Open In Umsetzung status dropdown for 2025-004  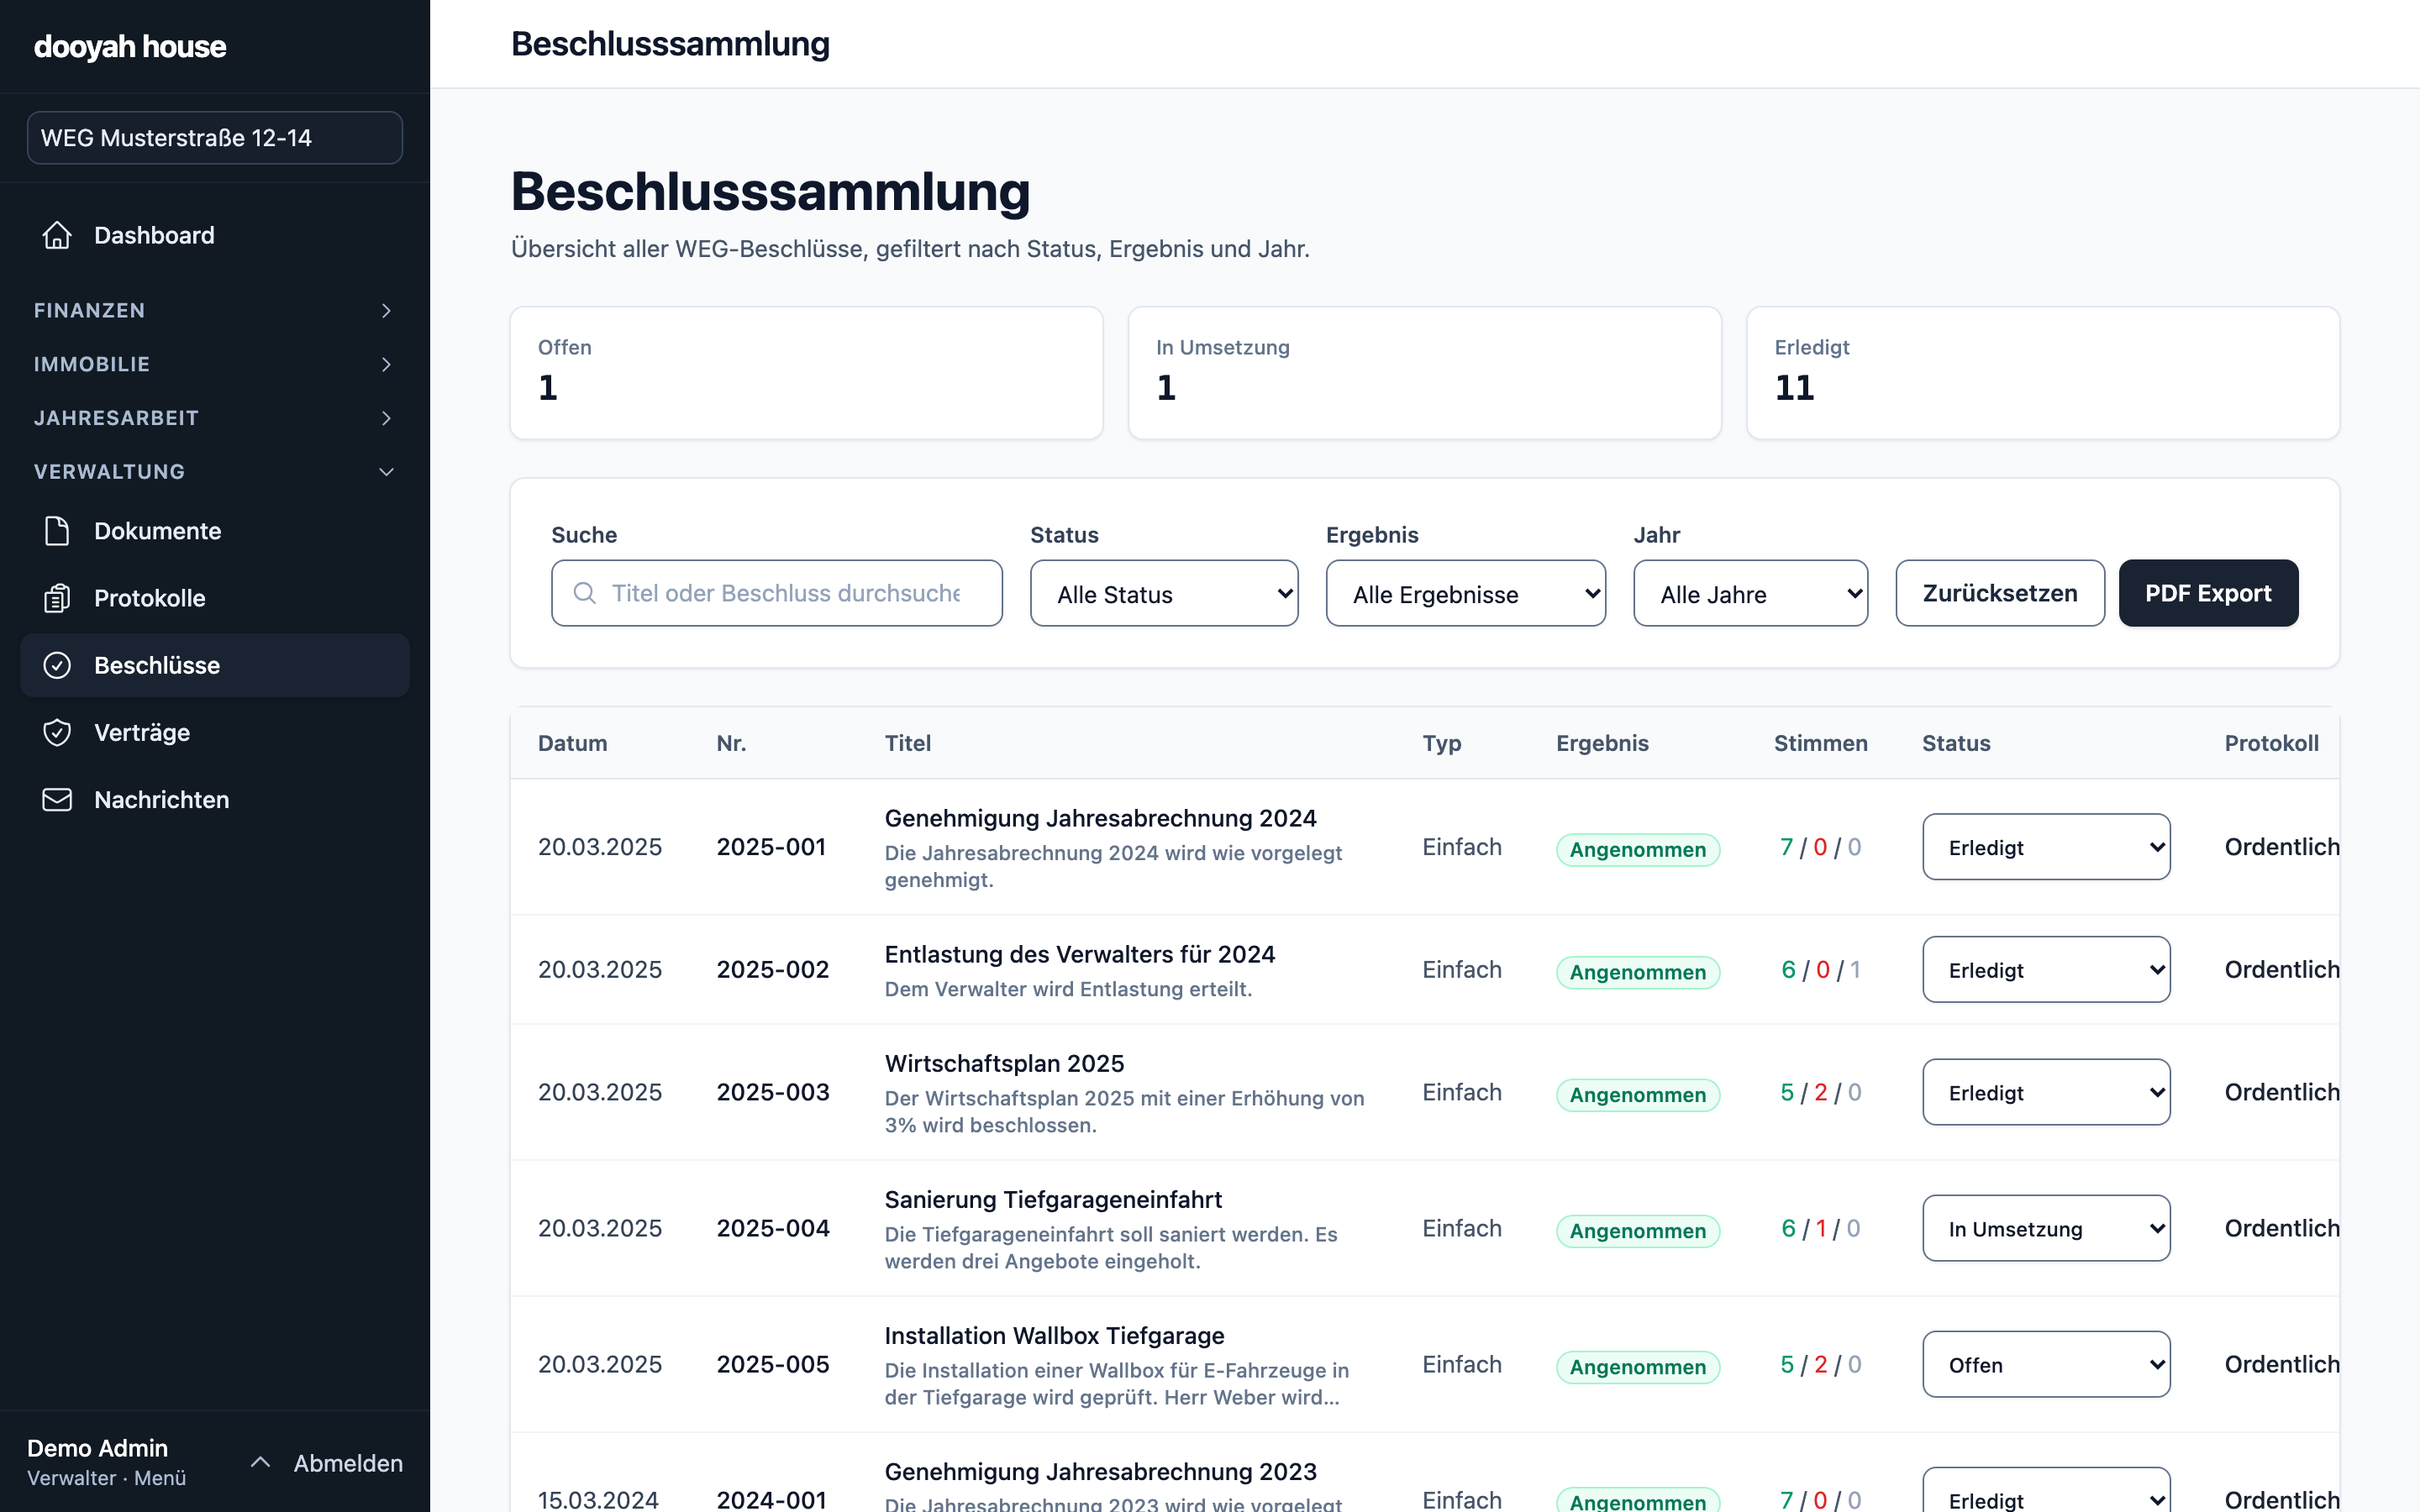click(x=2046, y=1228)
